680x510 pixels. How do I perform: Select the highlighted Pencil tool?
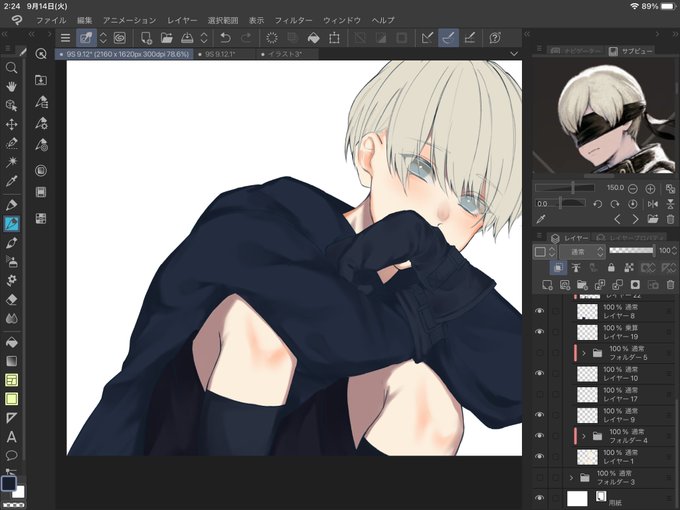11,224
